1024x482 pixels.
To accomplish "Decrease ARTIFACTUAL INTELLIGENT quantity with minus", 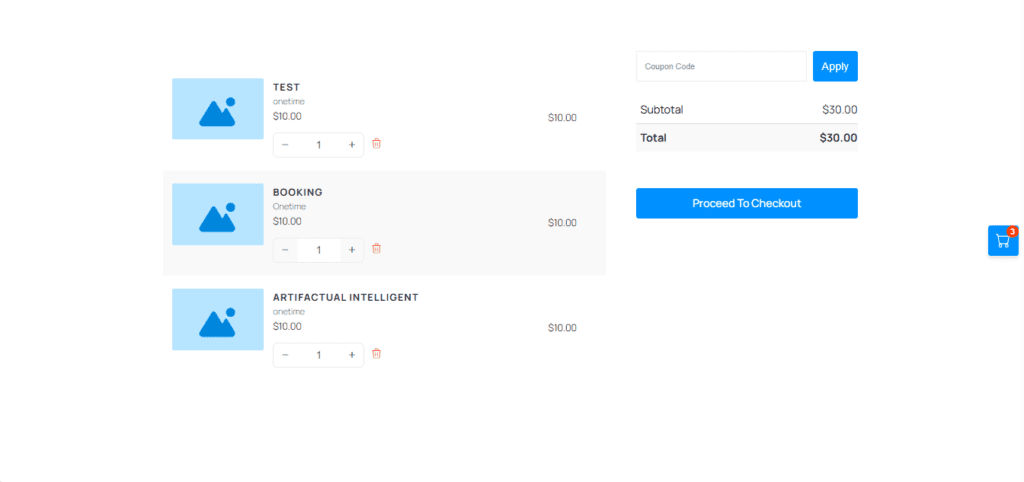I will pos(285,355).
